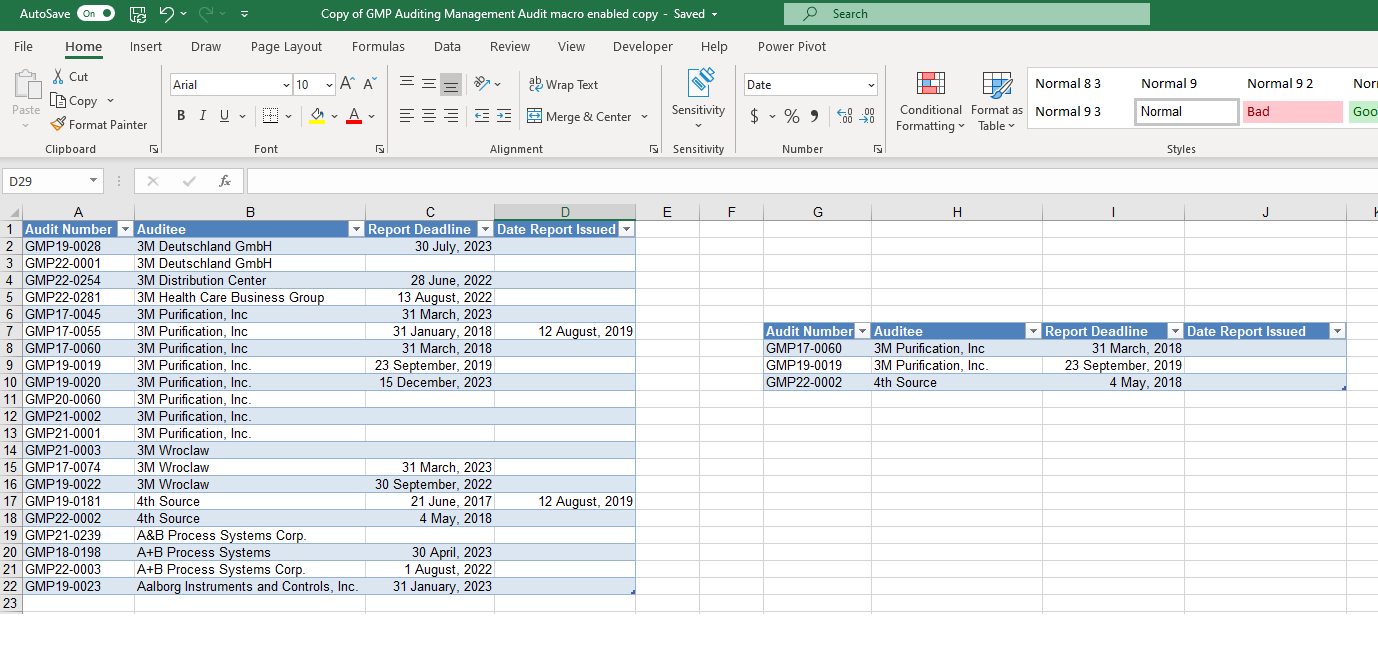Decrease font size with the small A
This screenshot has height=648, width=1378.
click(370, 85)
